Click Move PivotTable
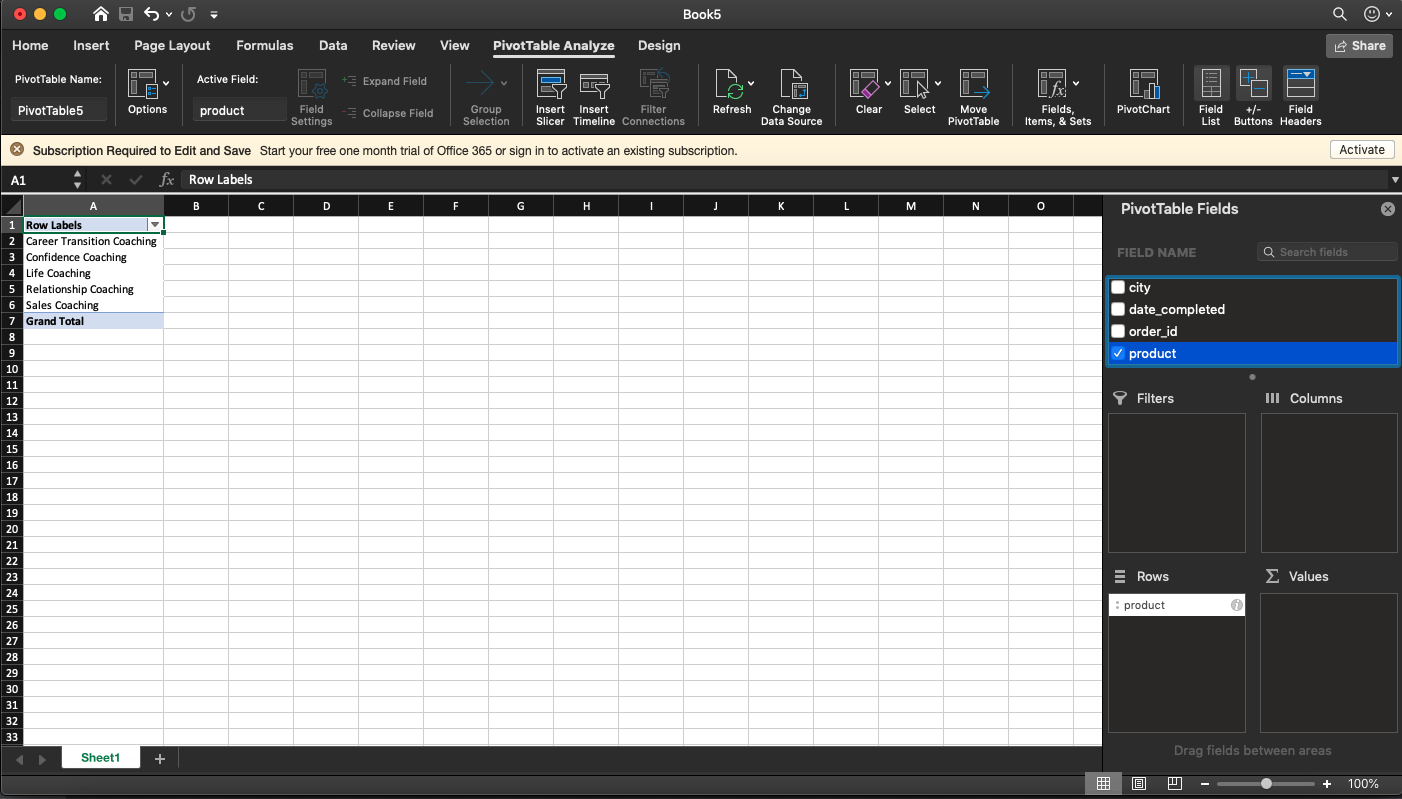This screenshot has width=1402, height=799. [x=973, y=98]
